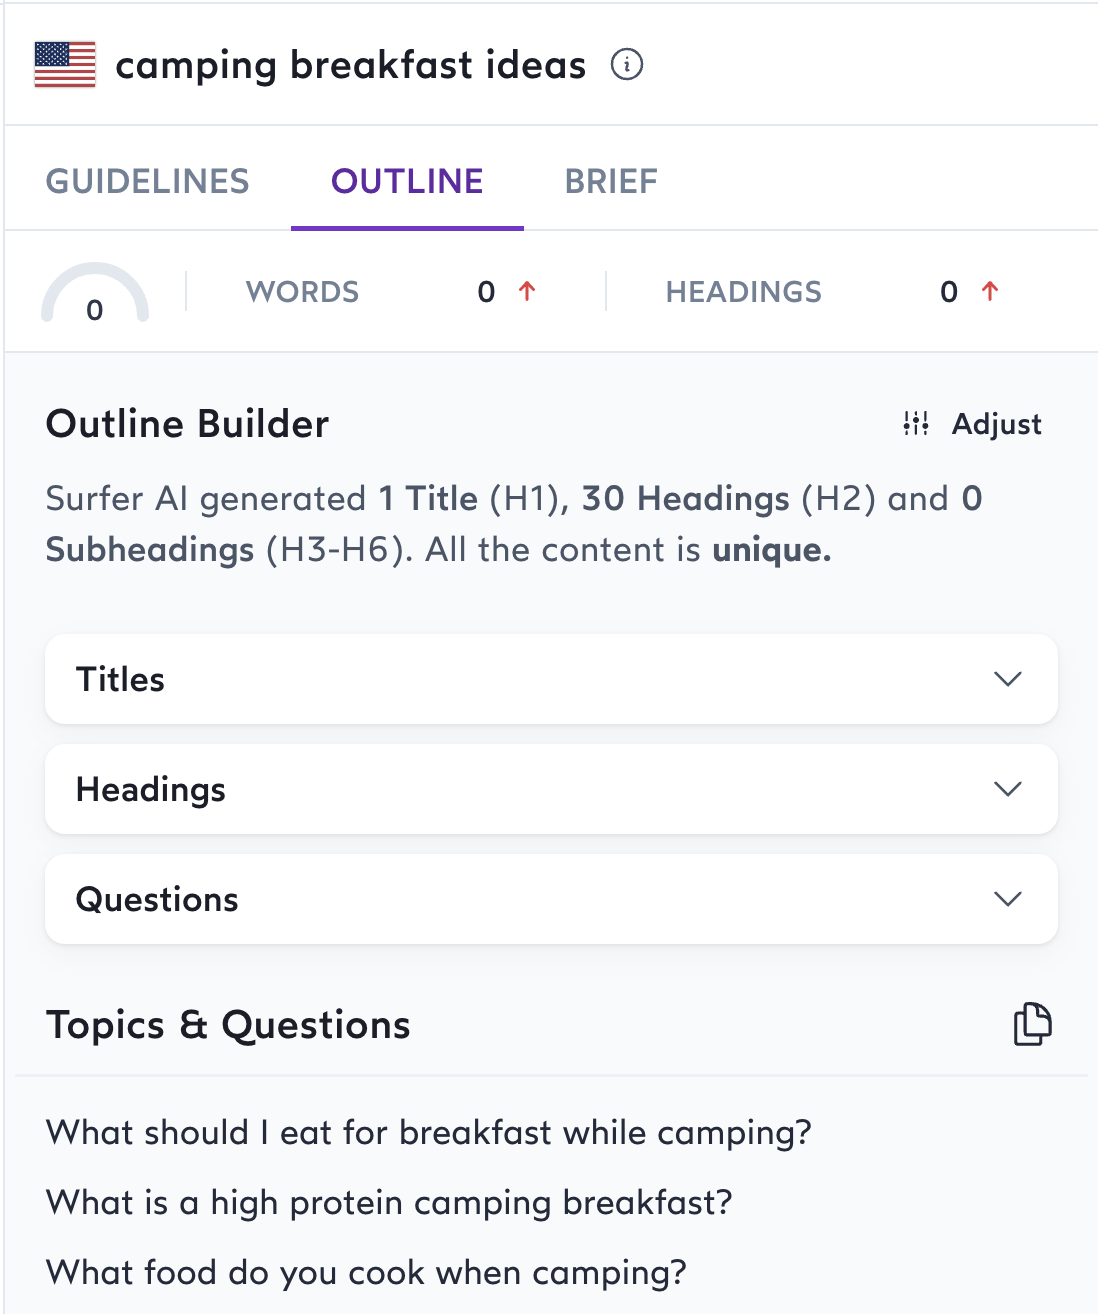Select 'What should I eat for breakfast while camping?'
This screenshot has height=1314, width=1098.
pyautogui.click(x=428, y=1132)
